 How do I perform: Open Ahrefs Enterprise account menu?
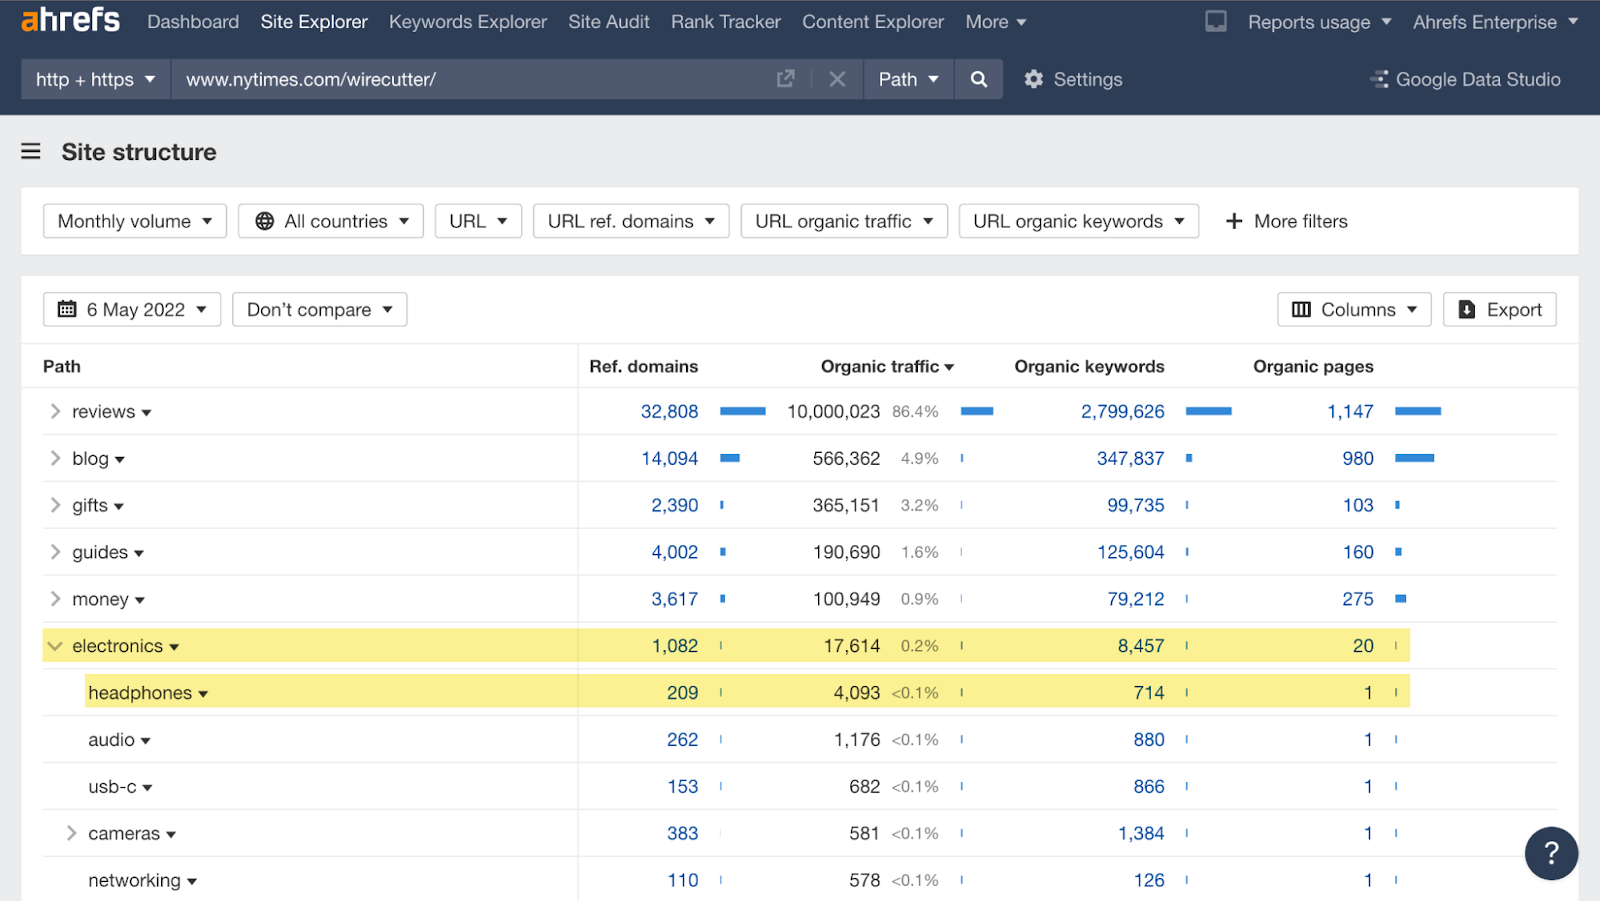[x=1495, y=21]
